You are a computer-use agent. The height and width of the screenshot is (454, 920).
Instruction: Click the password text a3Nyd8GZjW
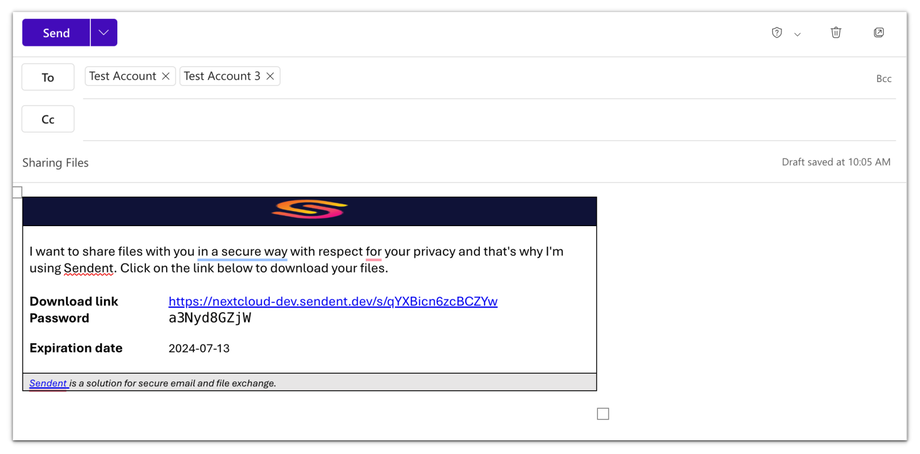(x=210, y=318)
